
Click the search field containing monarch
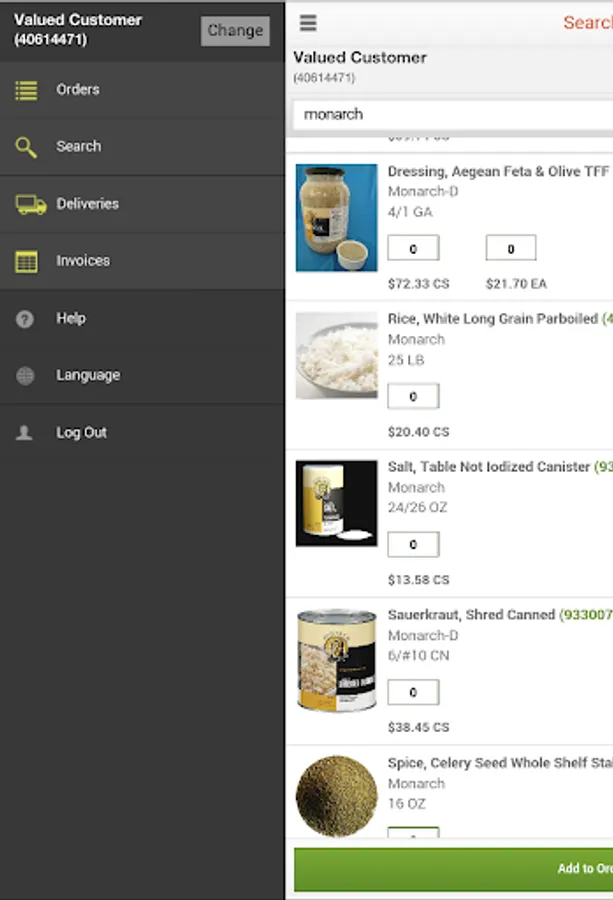[453, 114]
